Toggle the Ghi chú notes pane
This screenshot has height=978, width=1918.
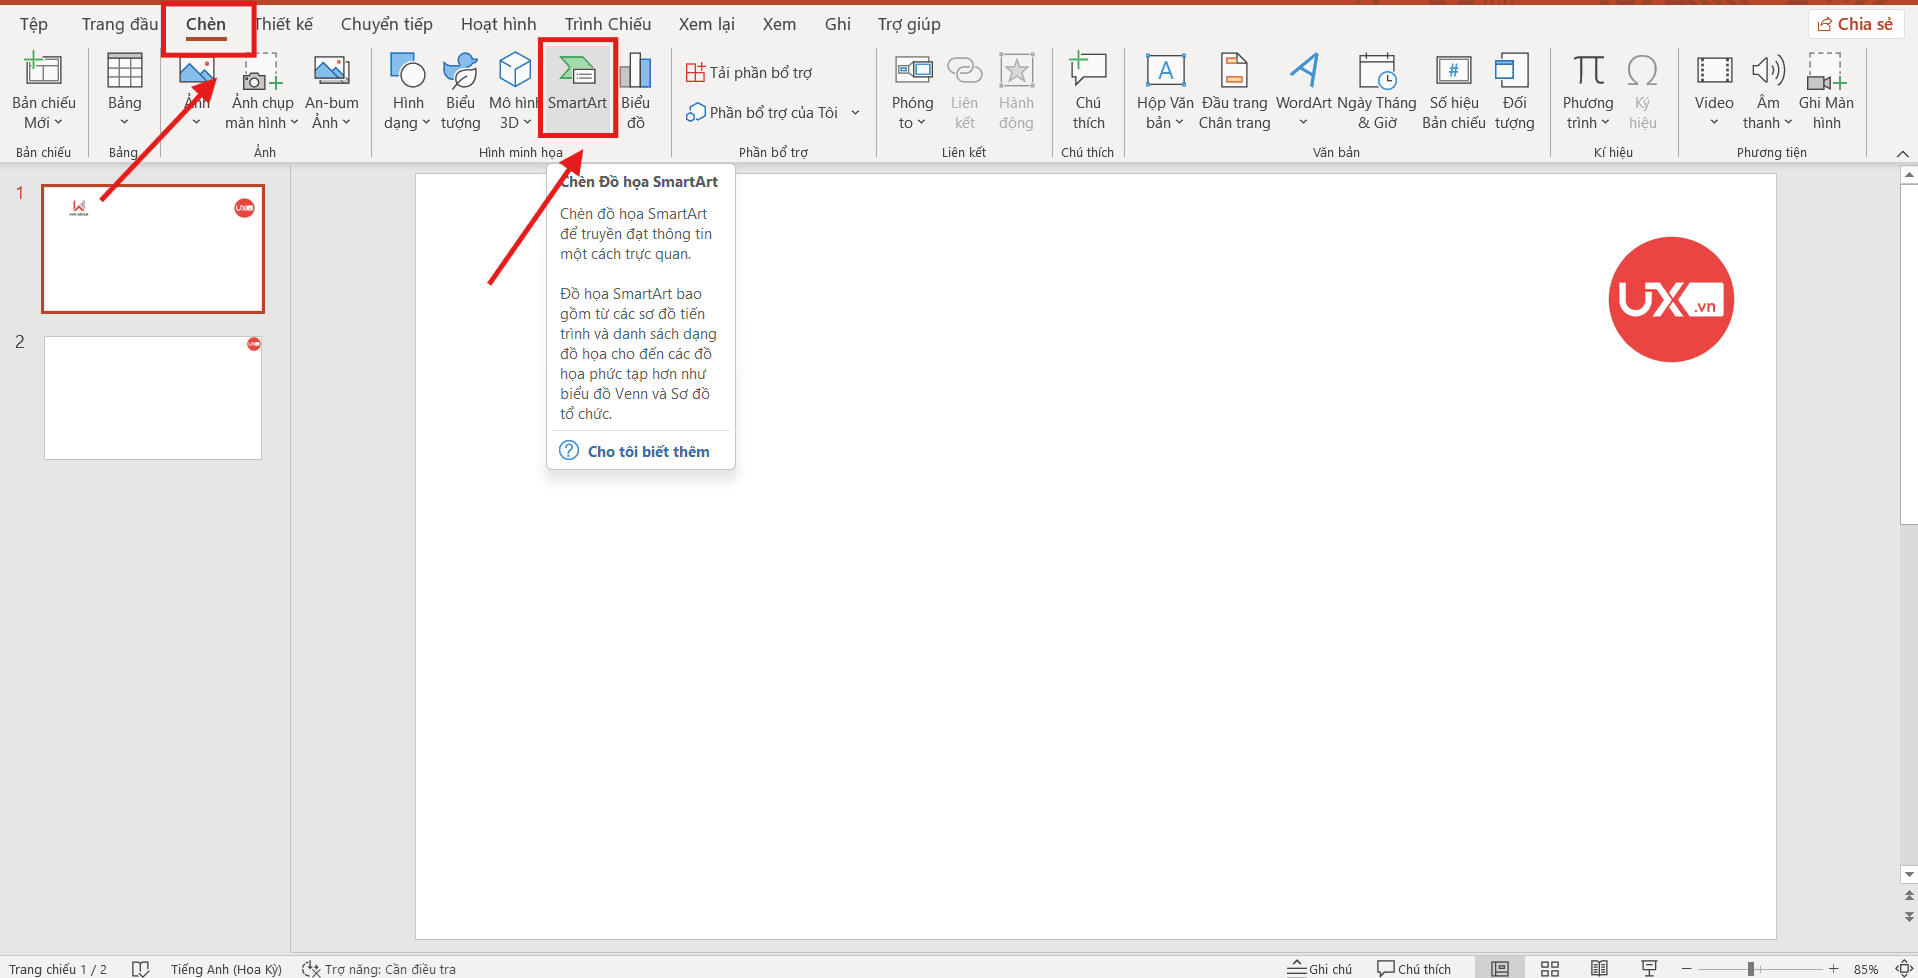coord(1320,968)
